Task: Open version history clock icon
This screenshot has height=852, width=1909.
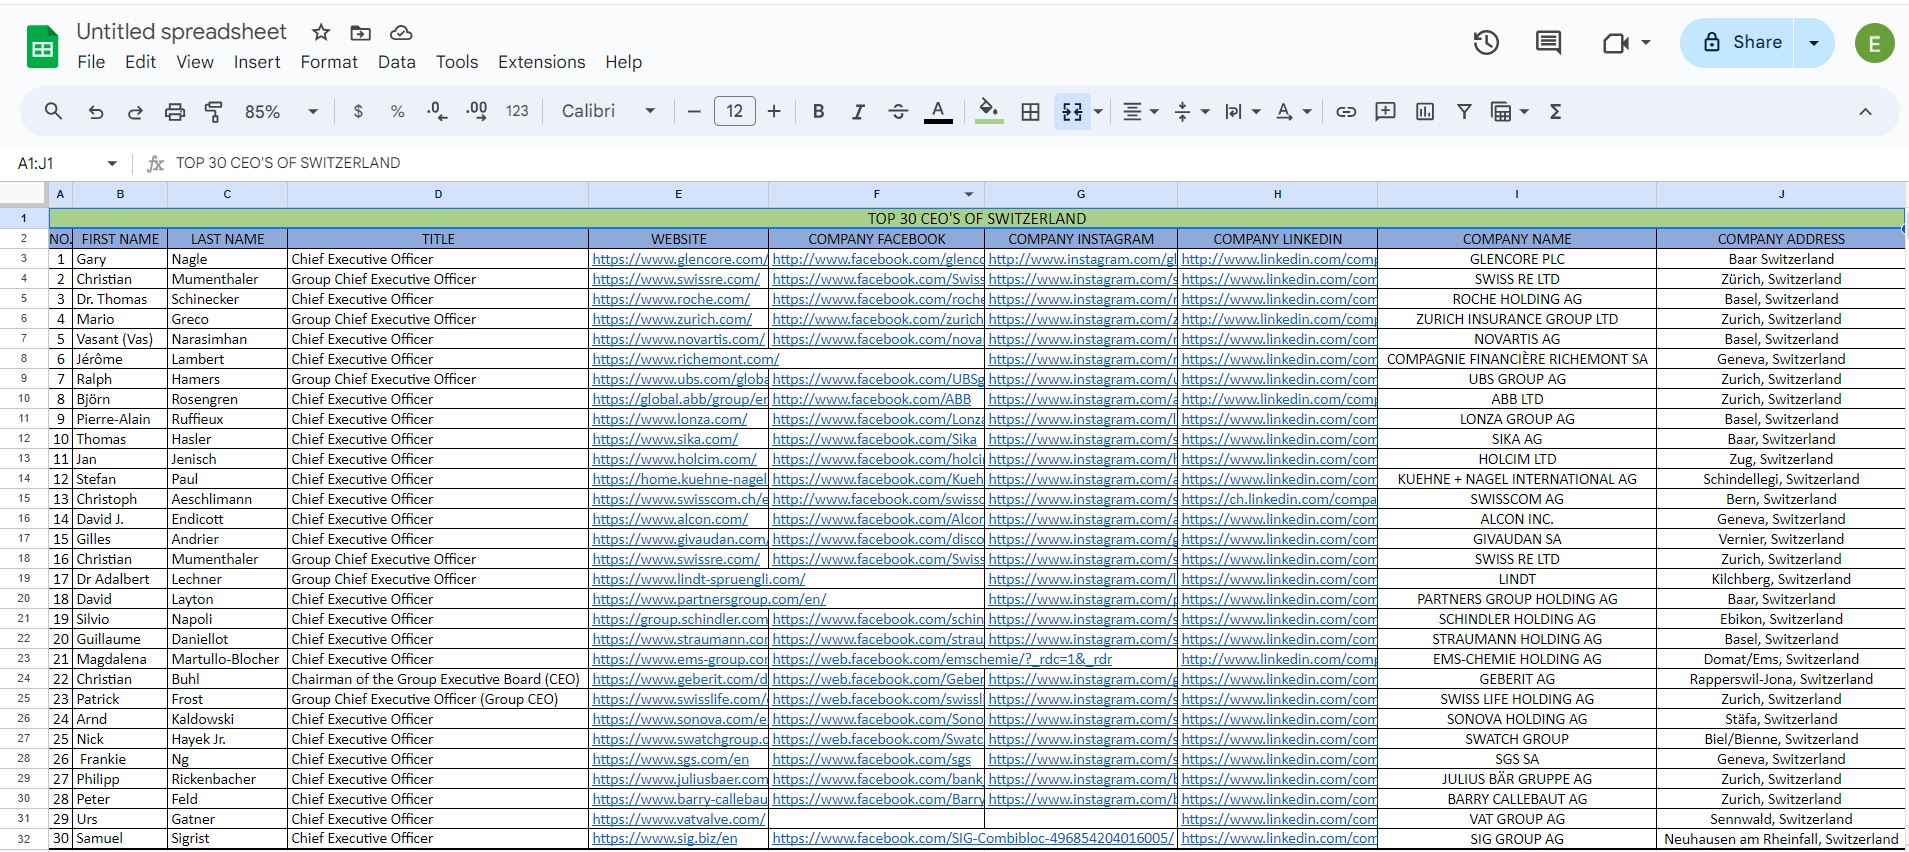Action: [x=1486, y=42]
